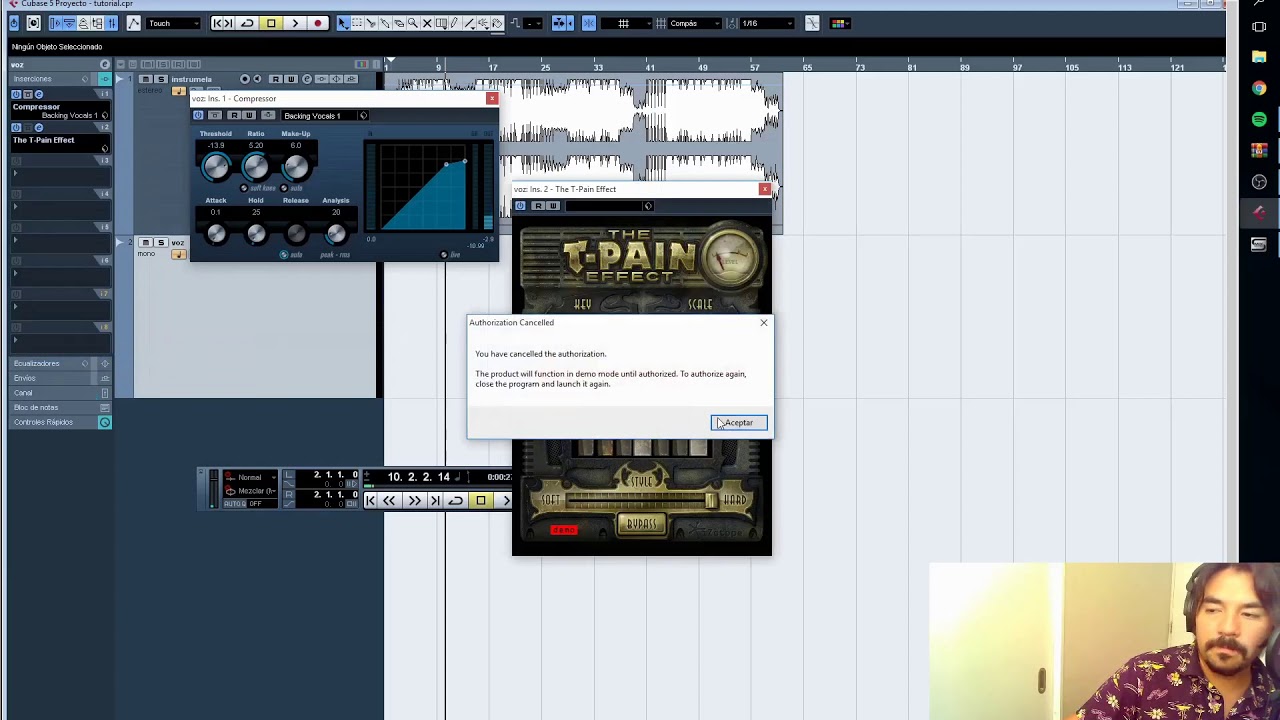Close the T-Pain Effect plugin window
1280x720 pixels.
click(x=765, y=189)
